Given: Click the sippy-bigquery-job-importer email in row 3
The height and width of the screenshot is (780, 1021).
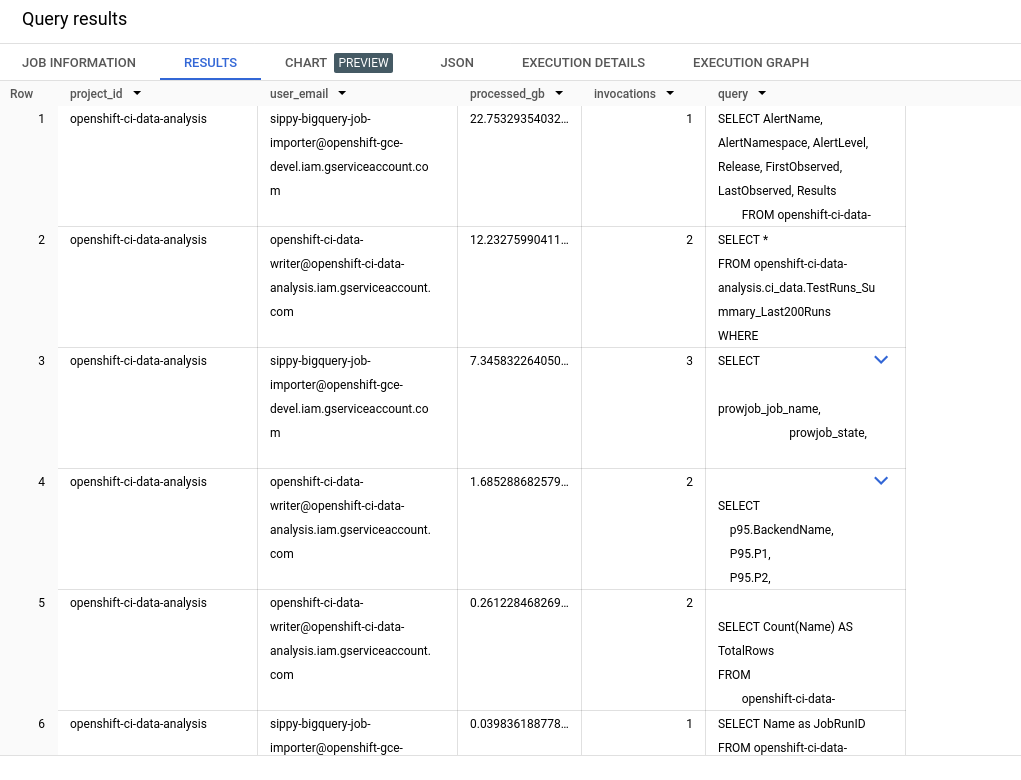Looking at the screenshot, I should point(349,397).
